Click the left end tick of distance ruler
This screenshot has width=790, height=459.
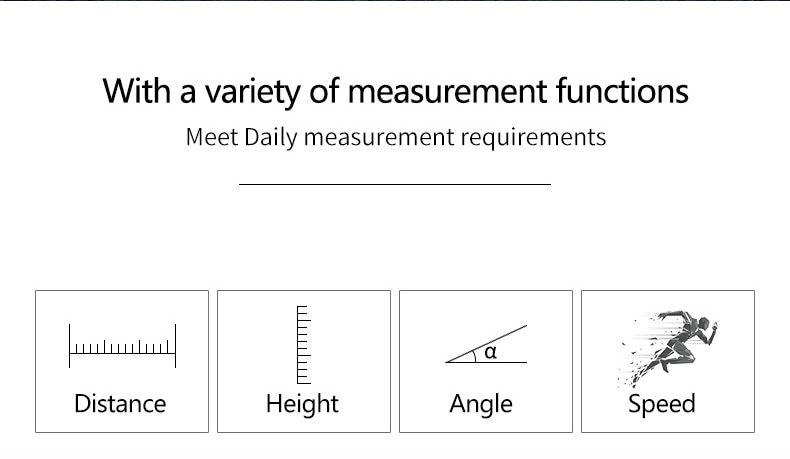coord(70,346)
